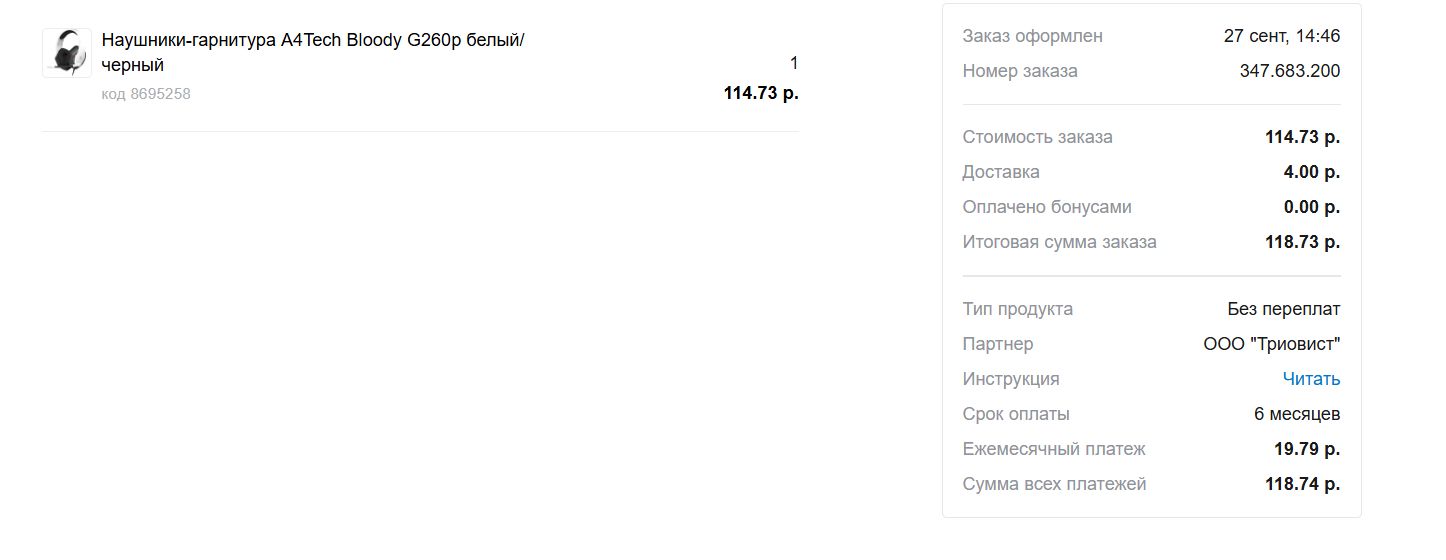
Task: Open the A4Tech Bloody G260p product title
Action: click(313, 52)
